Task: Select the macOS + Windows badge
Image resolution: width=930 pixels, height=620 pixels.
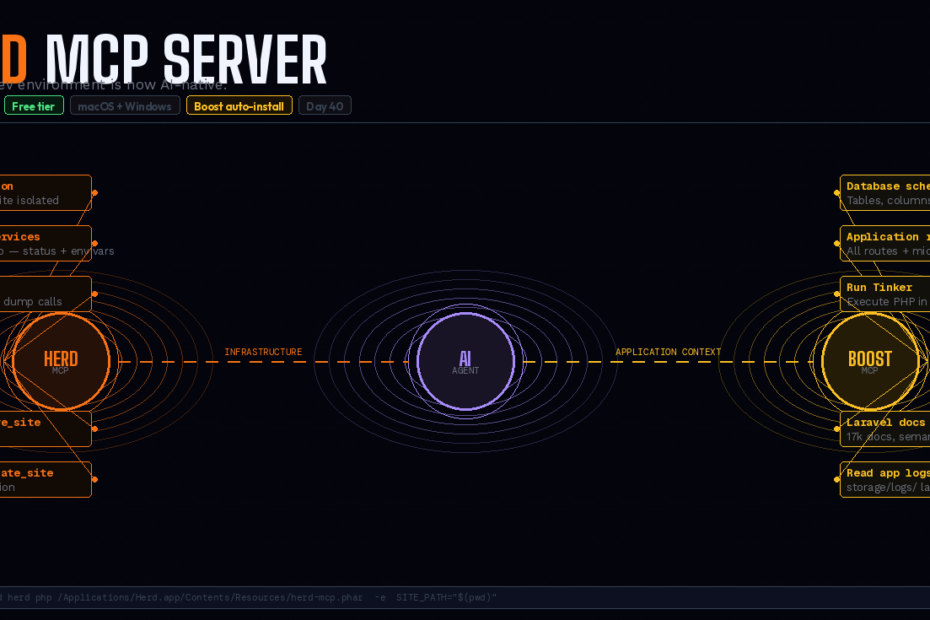Action: click(125, 106)
